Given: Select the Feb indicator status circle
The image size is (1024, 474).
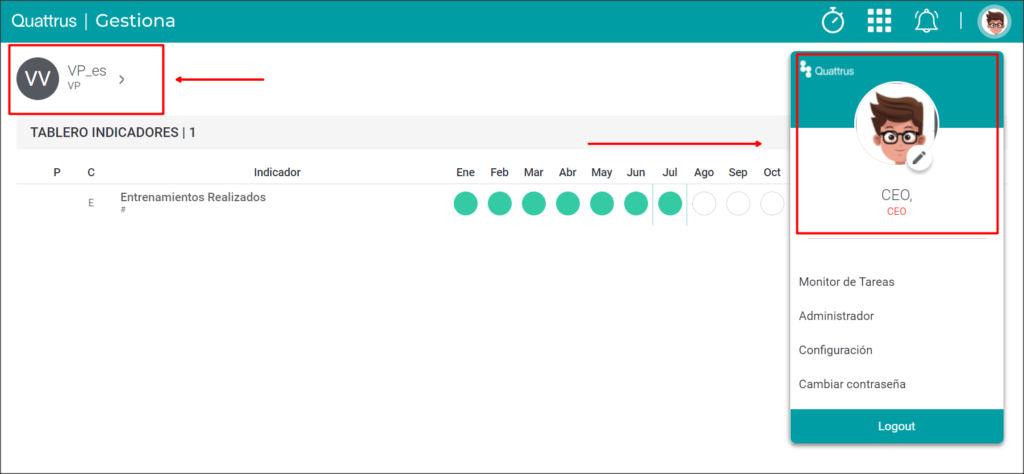Looking at the screenshot, I should tap(500, 204).
